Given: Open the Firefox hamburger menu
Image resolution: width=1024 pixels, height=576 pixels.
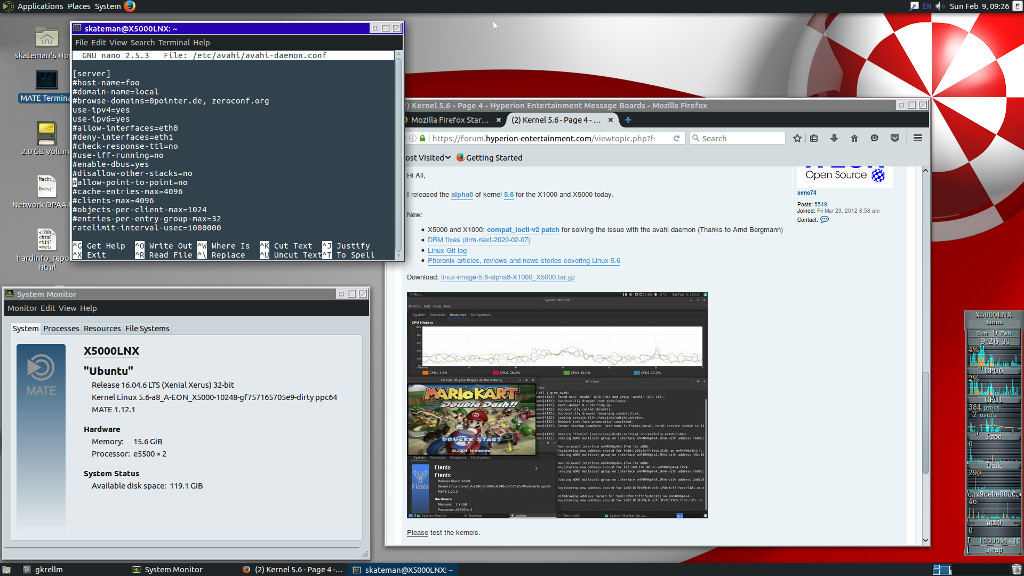Looking at the screenshot, I should click(918, 138).
